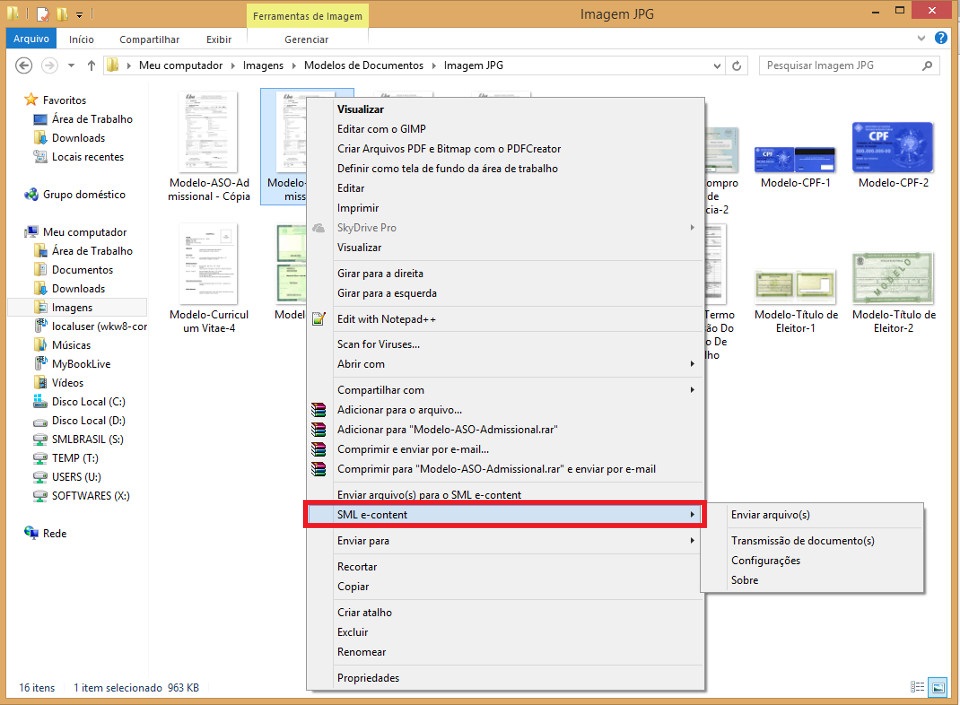Click the Up one level arrow
The height and width of the screenshot is (705, 960).
[x=91, y=66]
